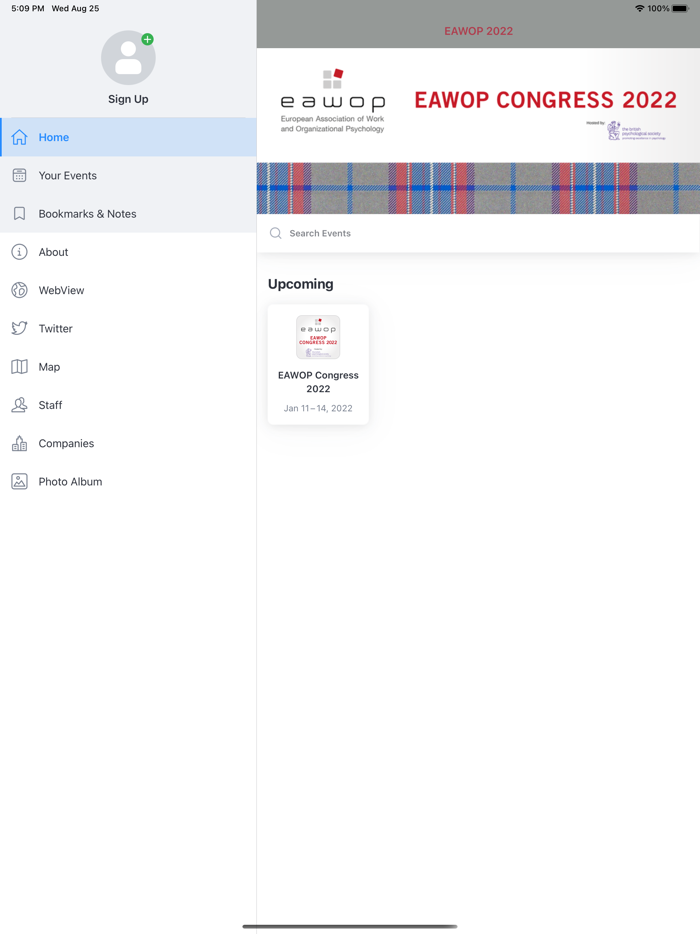Viewport: 700px width, 934px height.
Task: Click the Companies building icon
Action: click(x=20, y=443)
